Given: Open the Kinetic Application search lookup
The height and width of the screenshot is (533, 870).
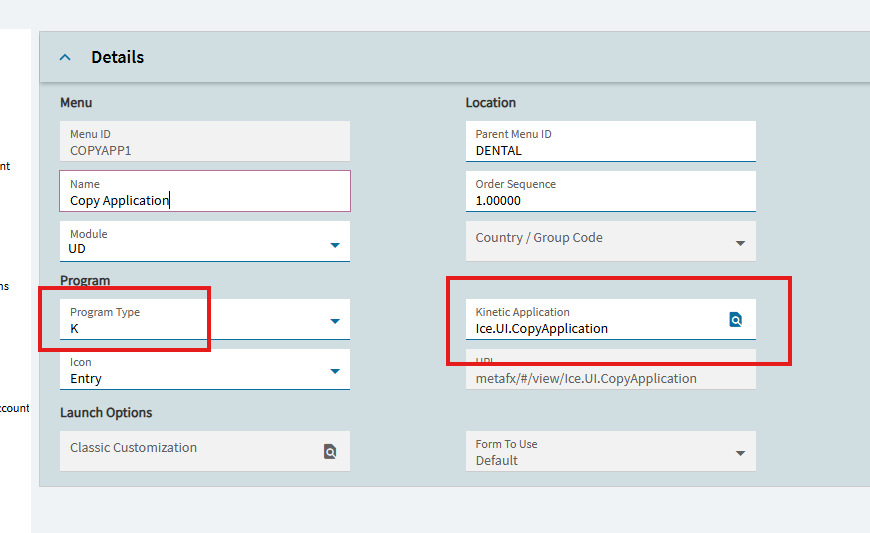Looking at the screenshot, I should click(735, 320).
